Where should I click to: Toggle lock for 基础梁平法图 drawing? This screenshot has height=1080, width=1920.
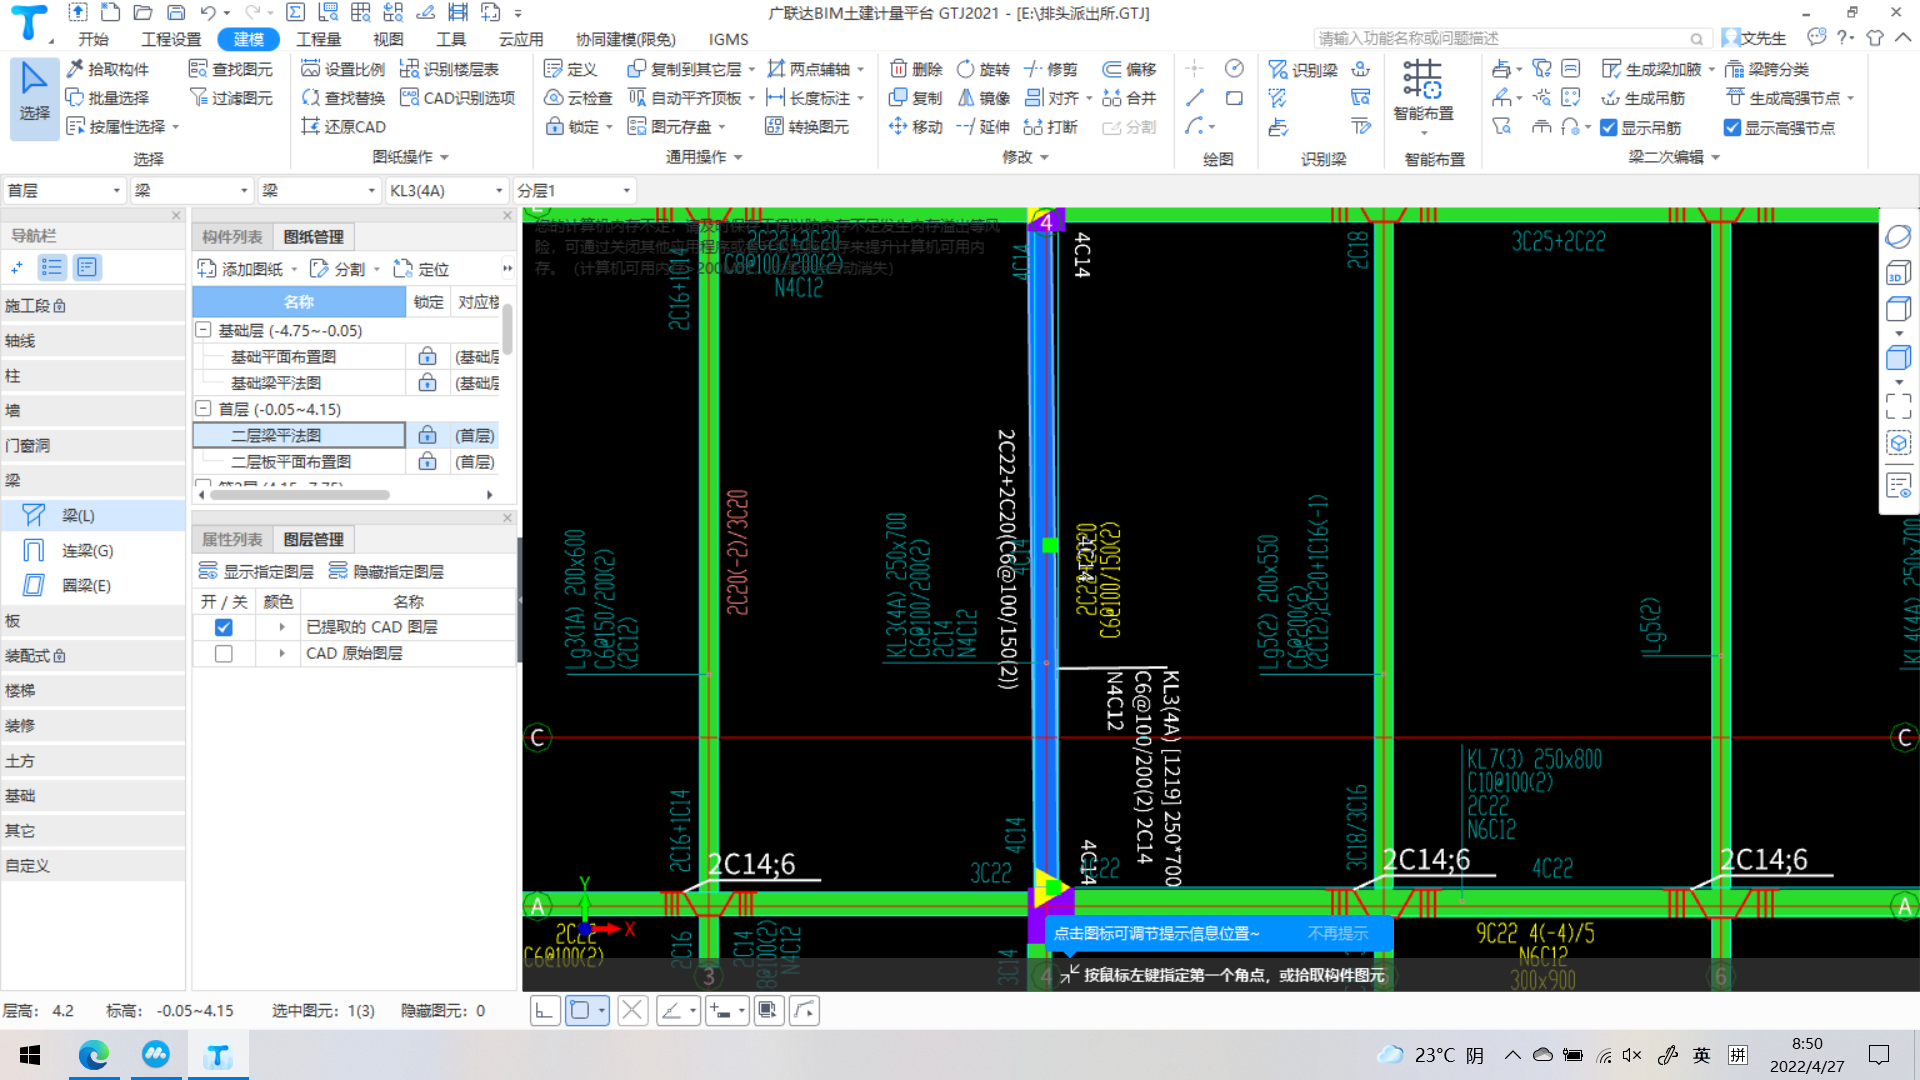point(427,383)
